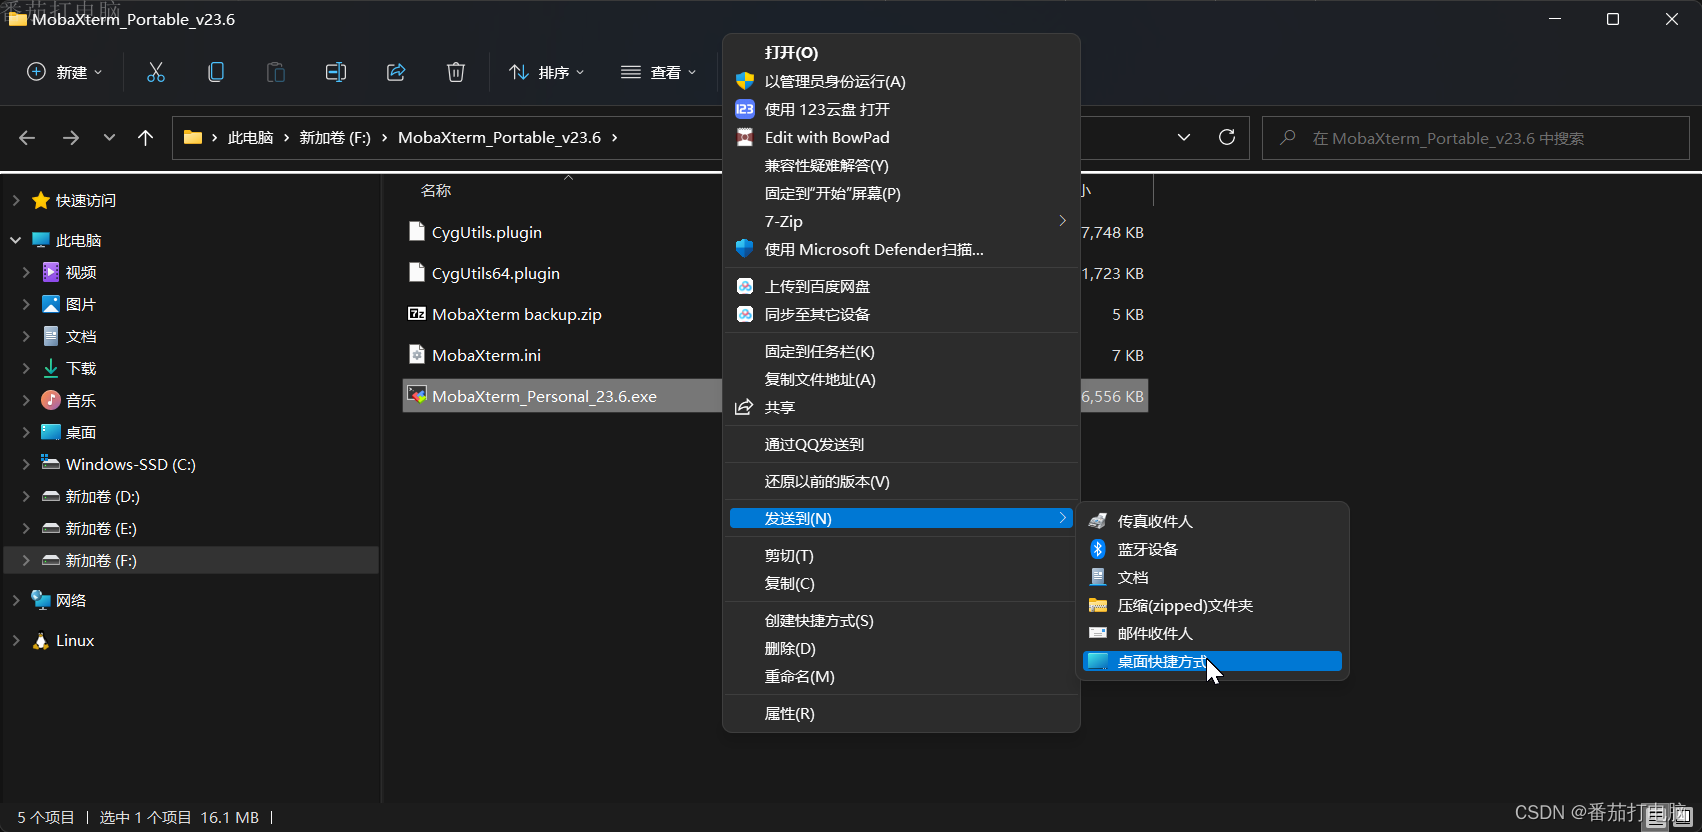The height and width of the screenshot is (832, 1702).
Task: Click the Paste clipboard icon in toolbar
Action: coord(276,72)
